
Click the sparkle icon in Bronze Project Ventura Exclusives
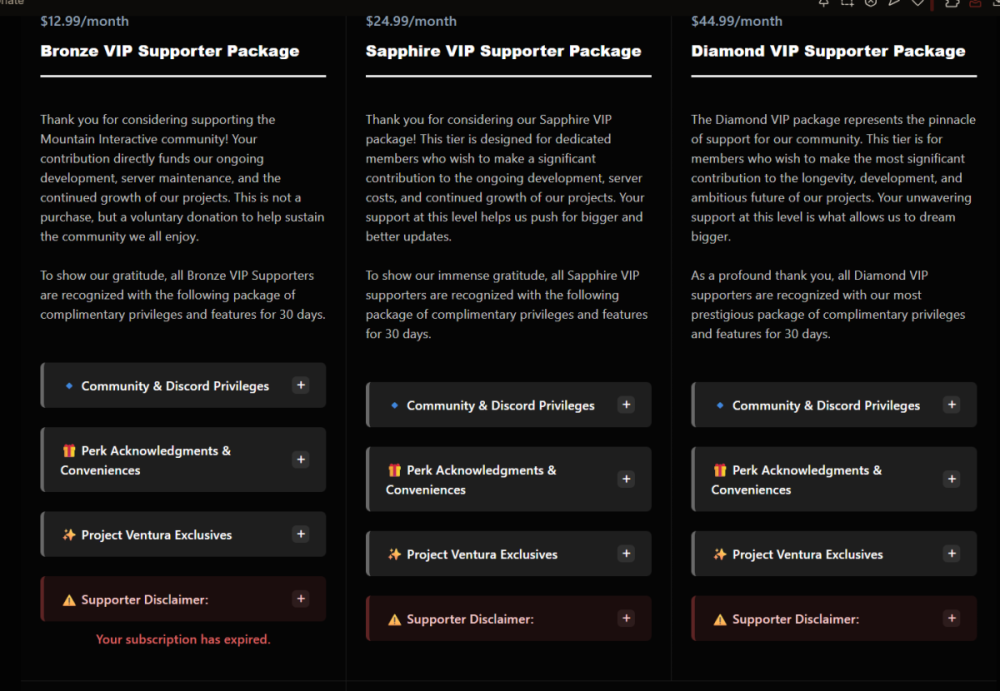tap(69, 535)
